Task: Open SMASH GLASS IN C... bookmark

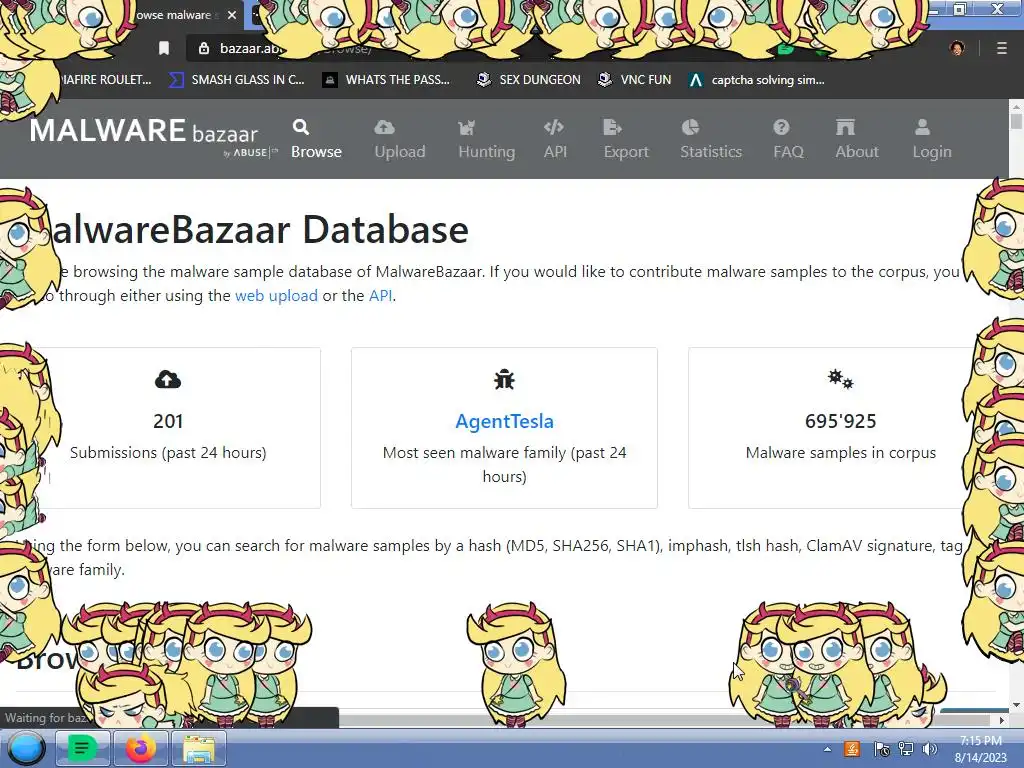Action: [238, 80]
